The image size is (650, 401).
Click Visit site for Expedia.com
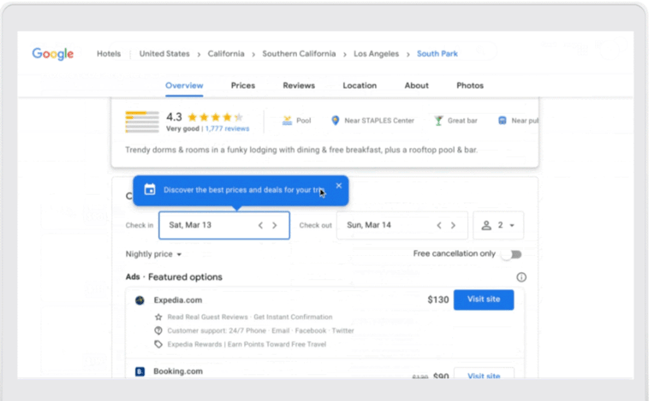point(483,300)
